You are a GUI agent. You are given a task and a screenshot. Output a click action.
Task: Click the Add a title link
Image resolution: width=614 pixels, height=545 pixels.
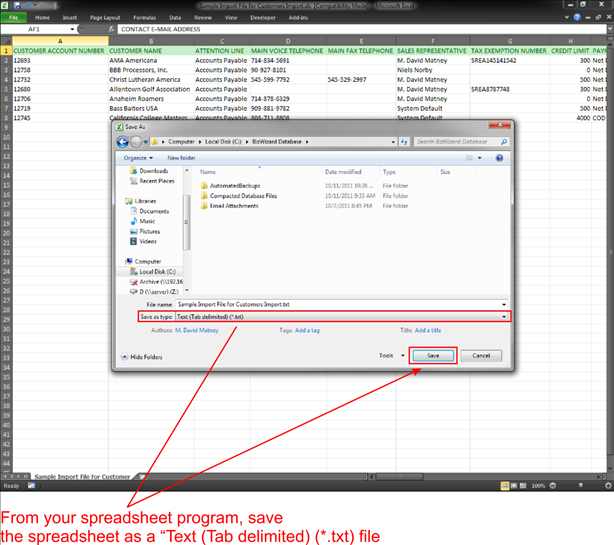(428, 330)
